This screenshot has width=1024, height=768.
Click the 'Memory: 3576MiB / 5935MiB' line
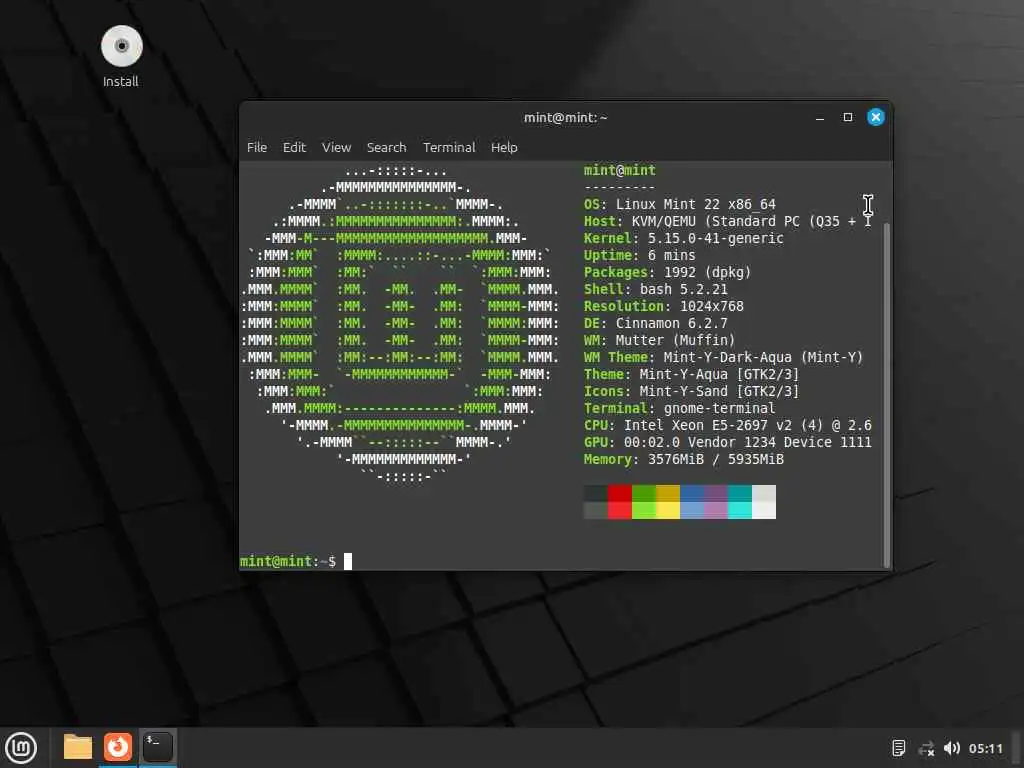[x=684, y=459]
